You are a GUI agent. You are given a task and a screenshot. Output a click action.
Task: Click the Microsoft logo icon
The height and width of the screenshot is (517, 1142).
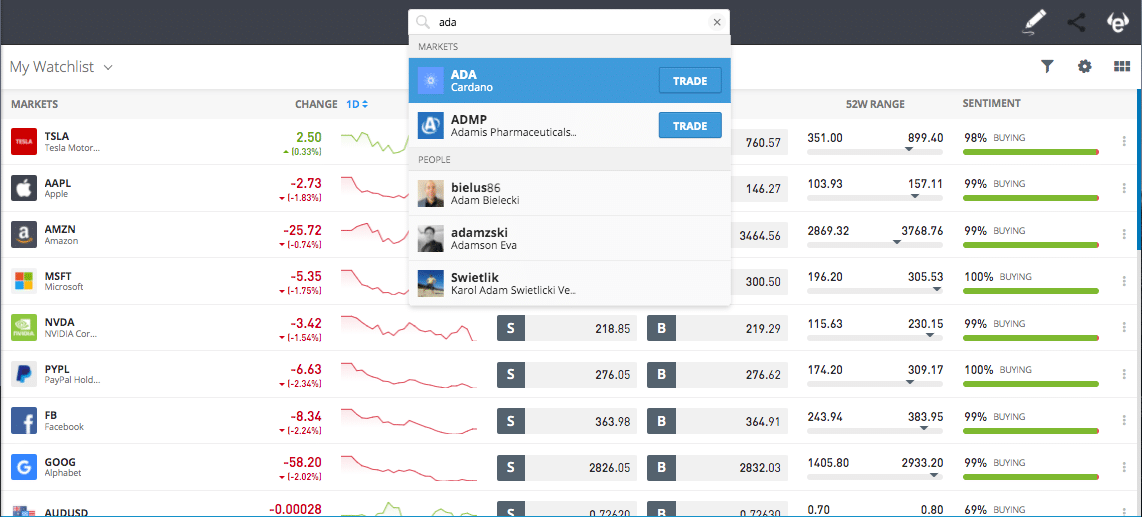coord(24,281)
